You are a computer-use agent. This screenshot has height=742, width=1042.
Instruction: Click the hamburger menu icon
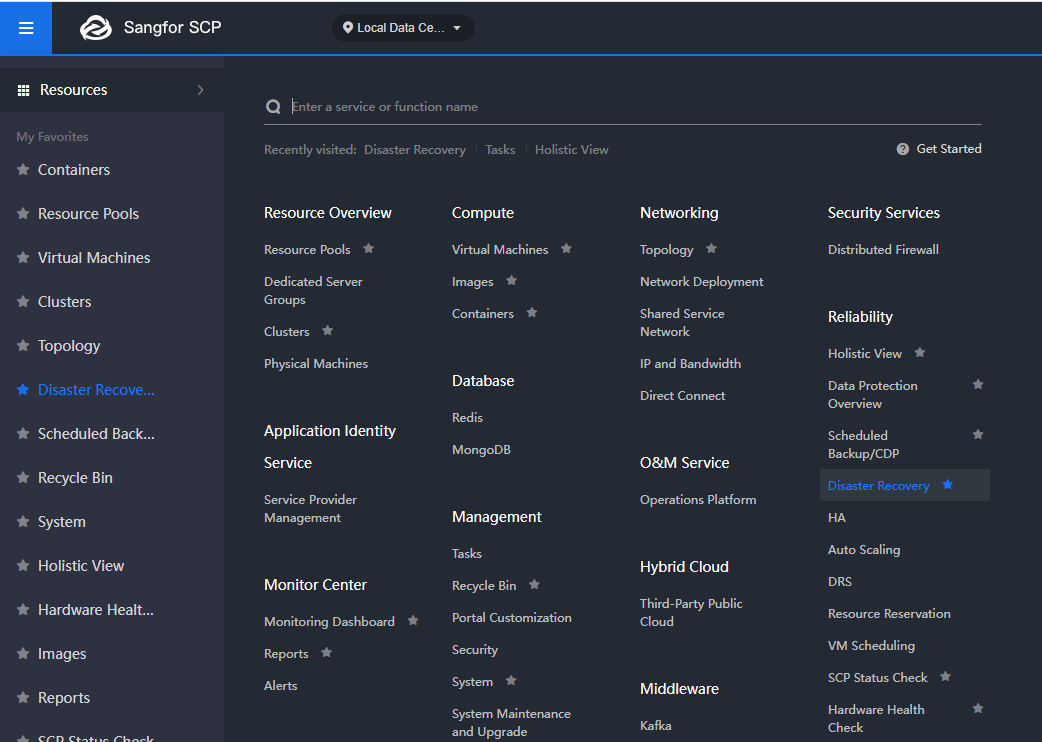pyautogui.click(x=26, y=28)
